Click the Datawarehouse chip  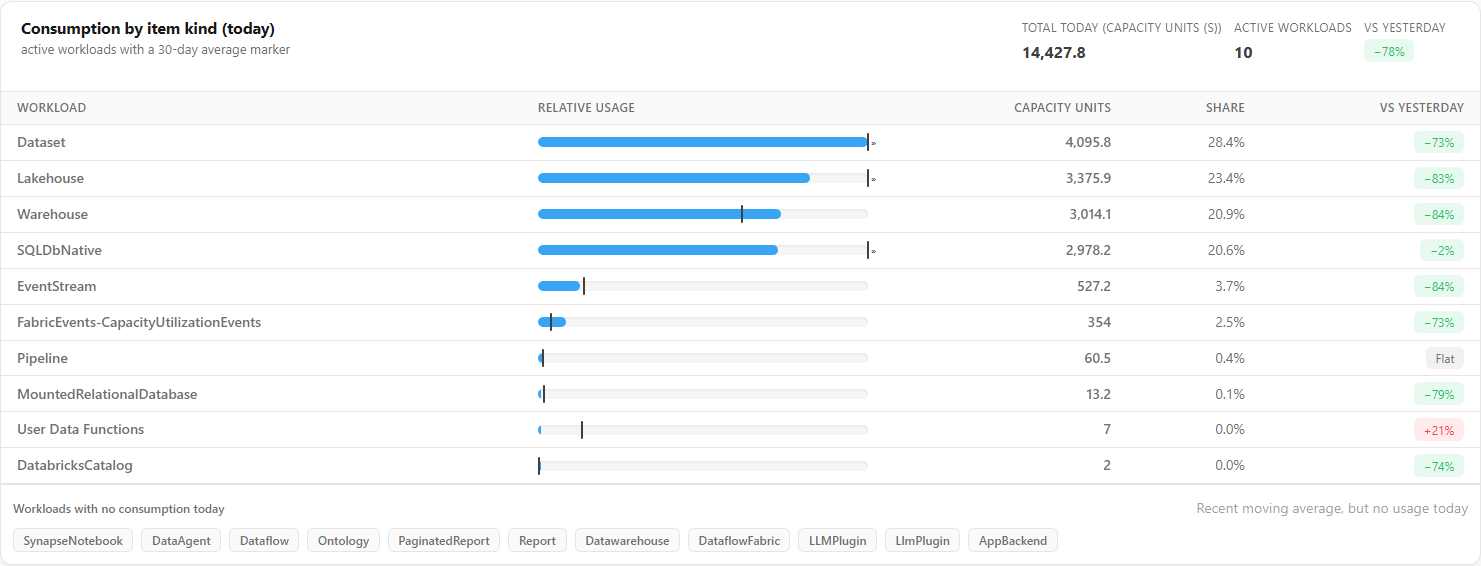(x=627, y=541)
